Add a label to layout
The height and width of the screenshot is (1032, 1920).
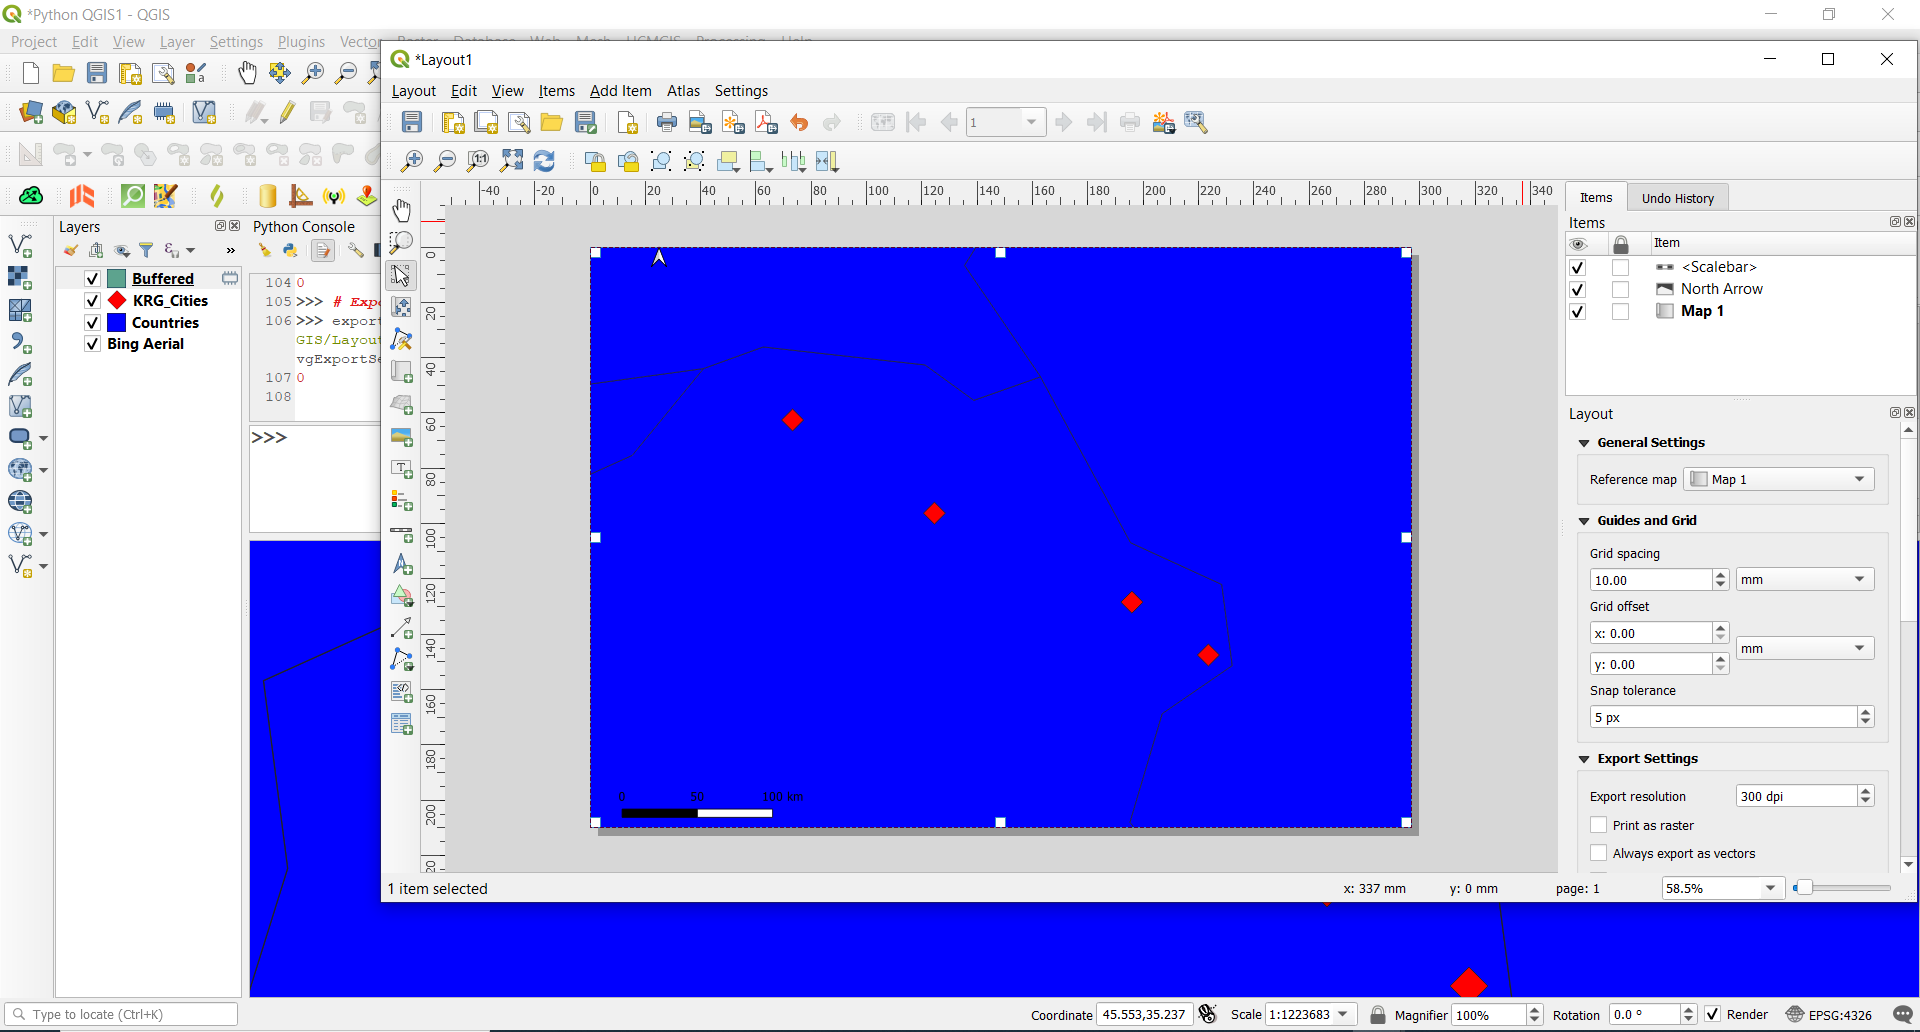[402, 468]
